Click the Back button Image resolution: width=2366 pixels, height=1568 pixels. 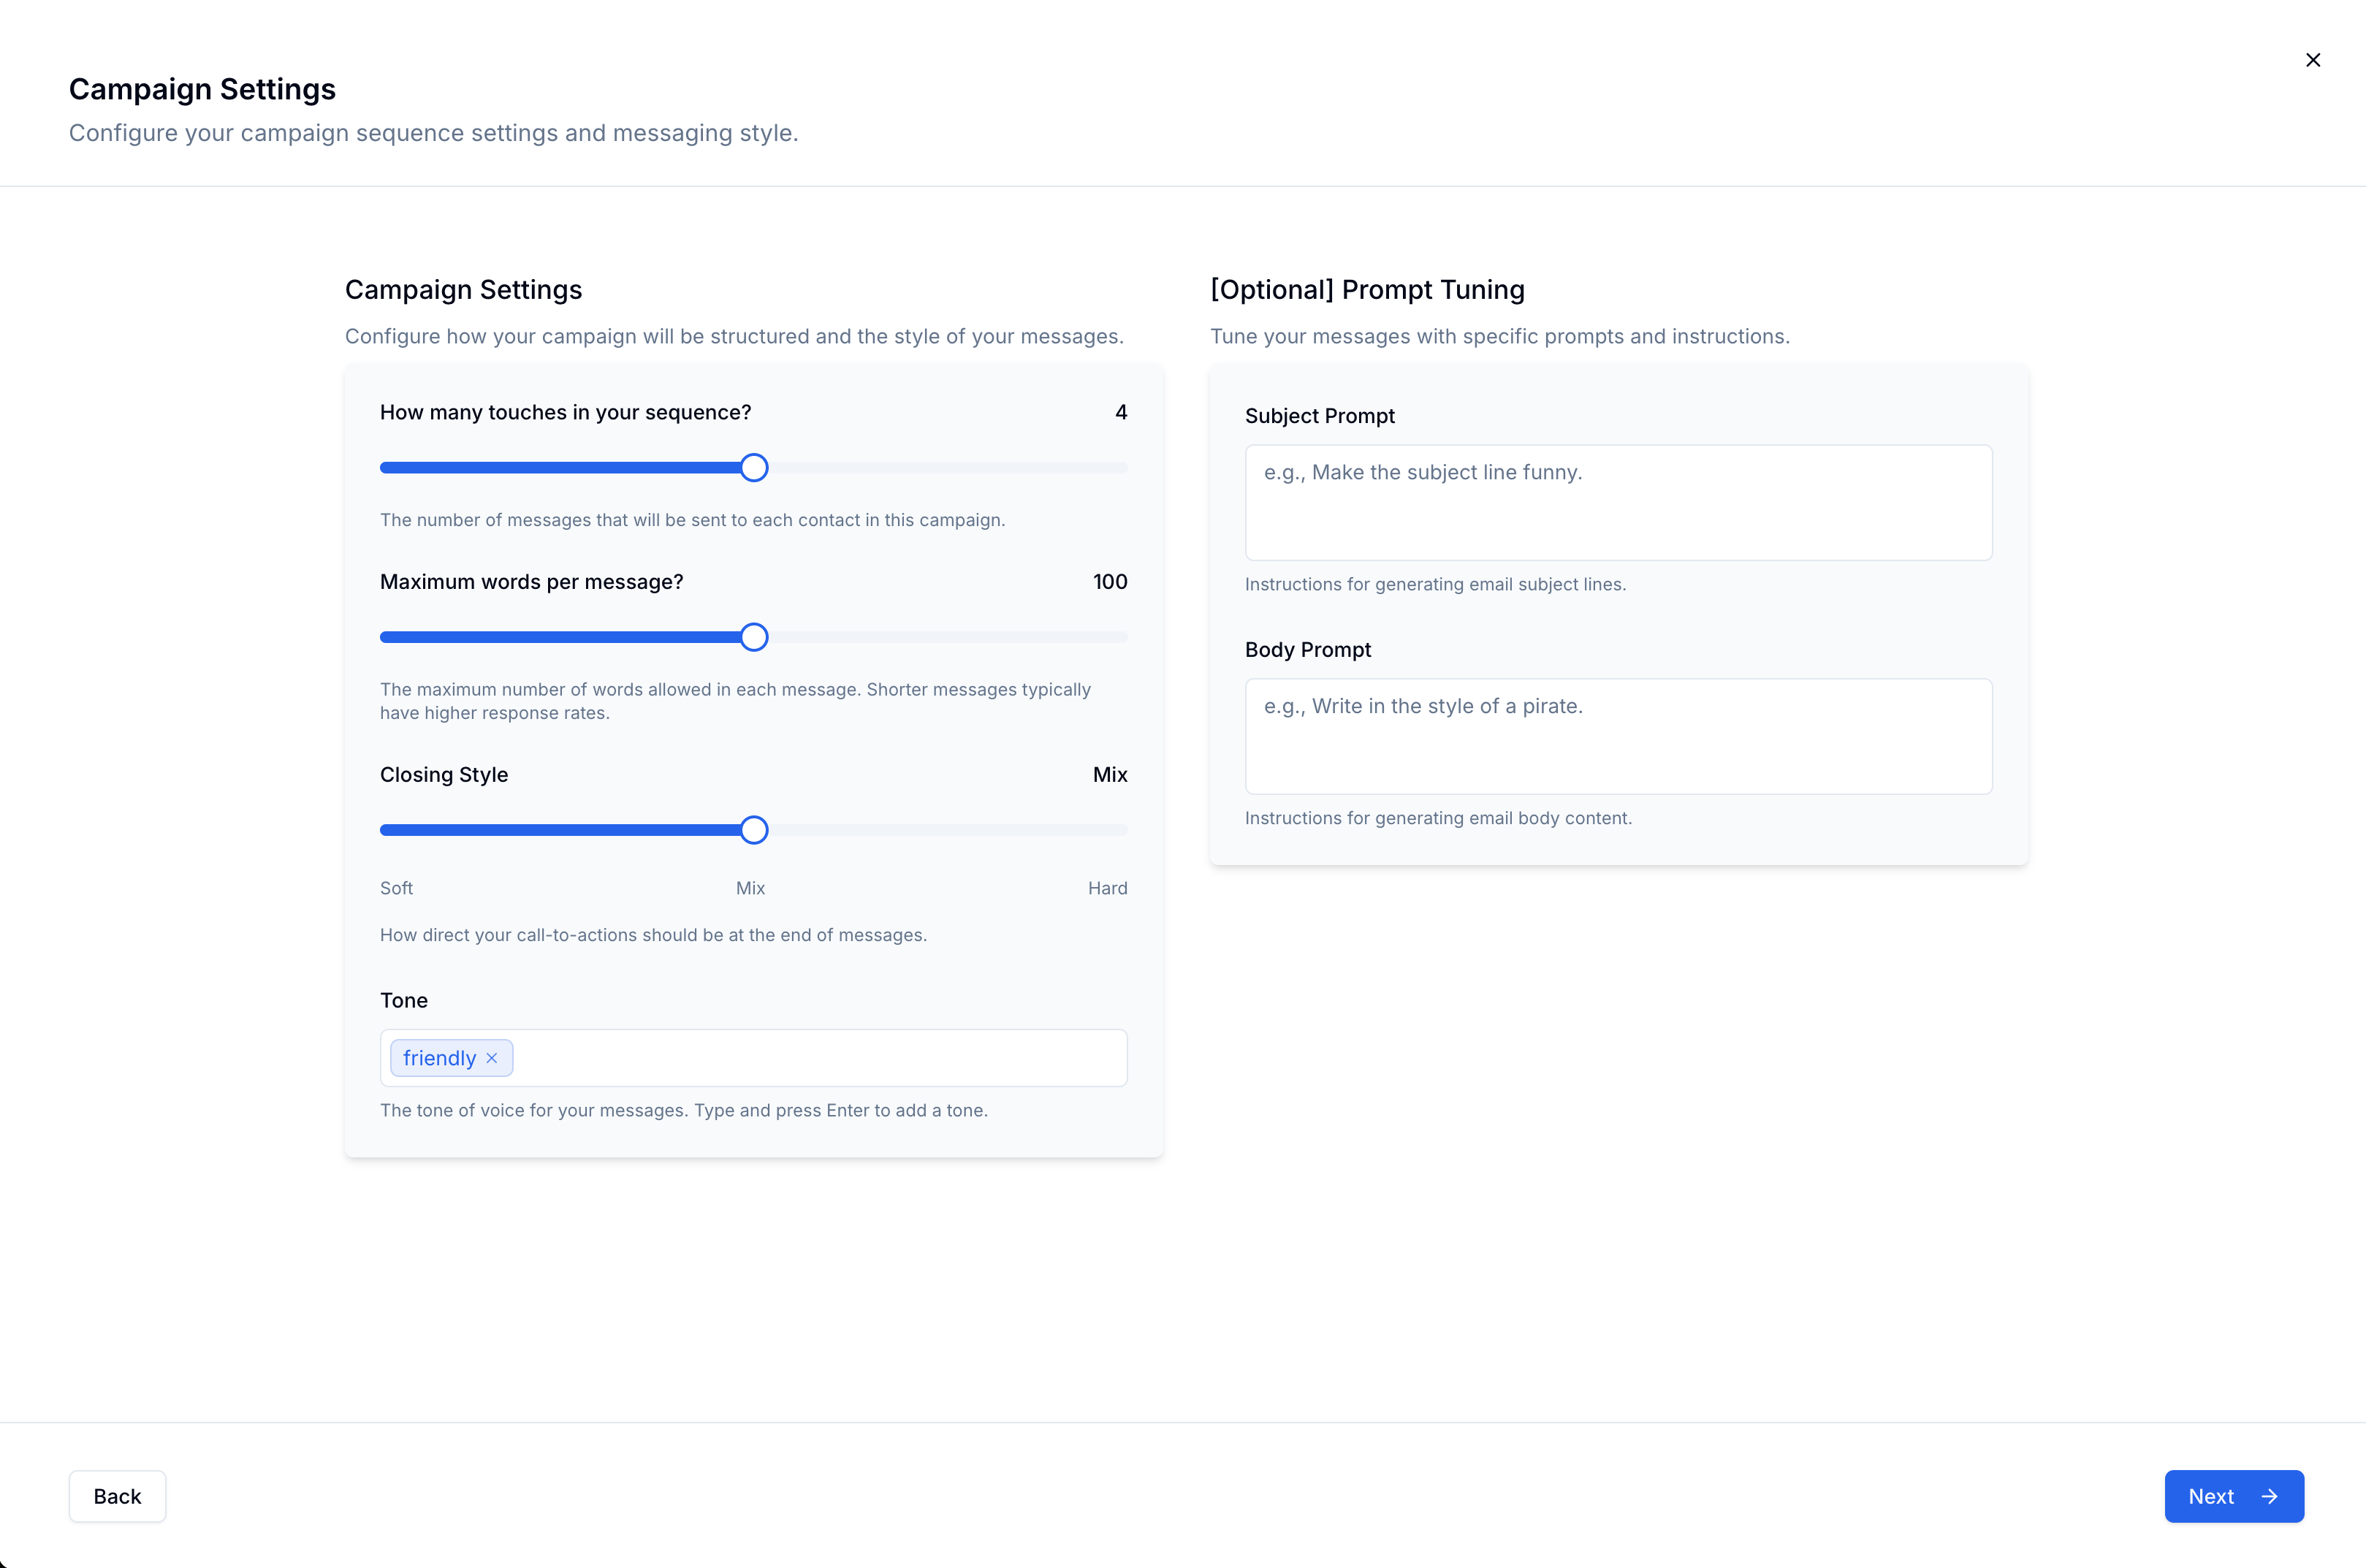pos(117,1496)
